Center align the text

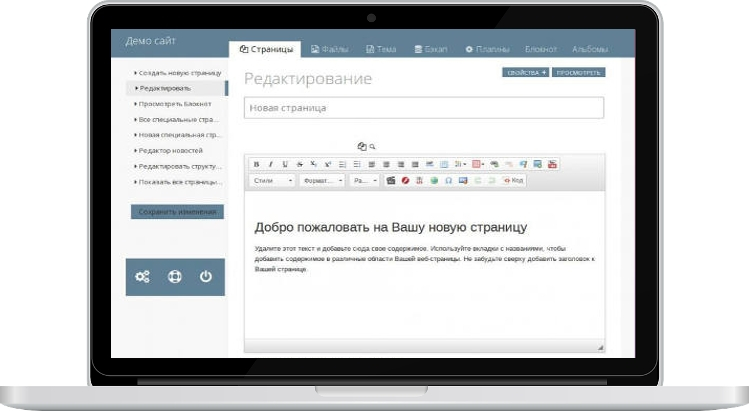pos(386,164)
